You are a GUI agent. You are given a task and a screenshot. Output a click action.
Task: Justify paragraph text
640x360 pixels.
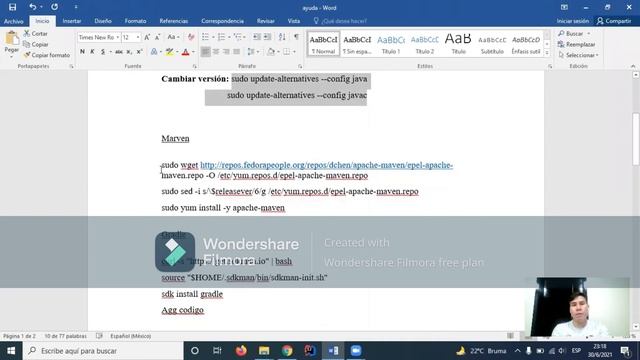click(236, 52)
